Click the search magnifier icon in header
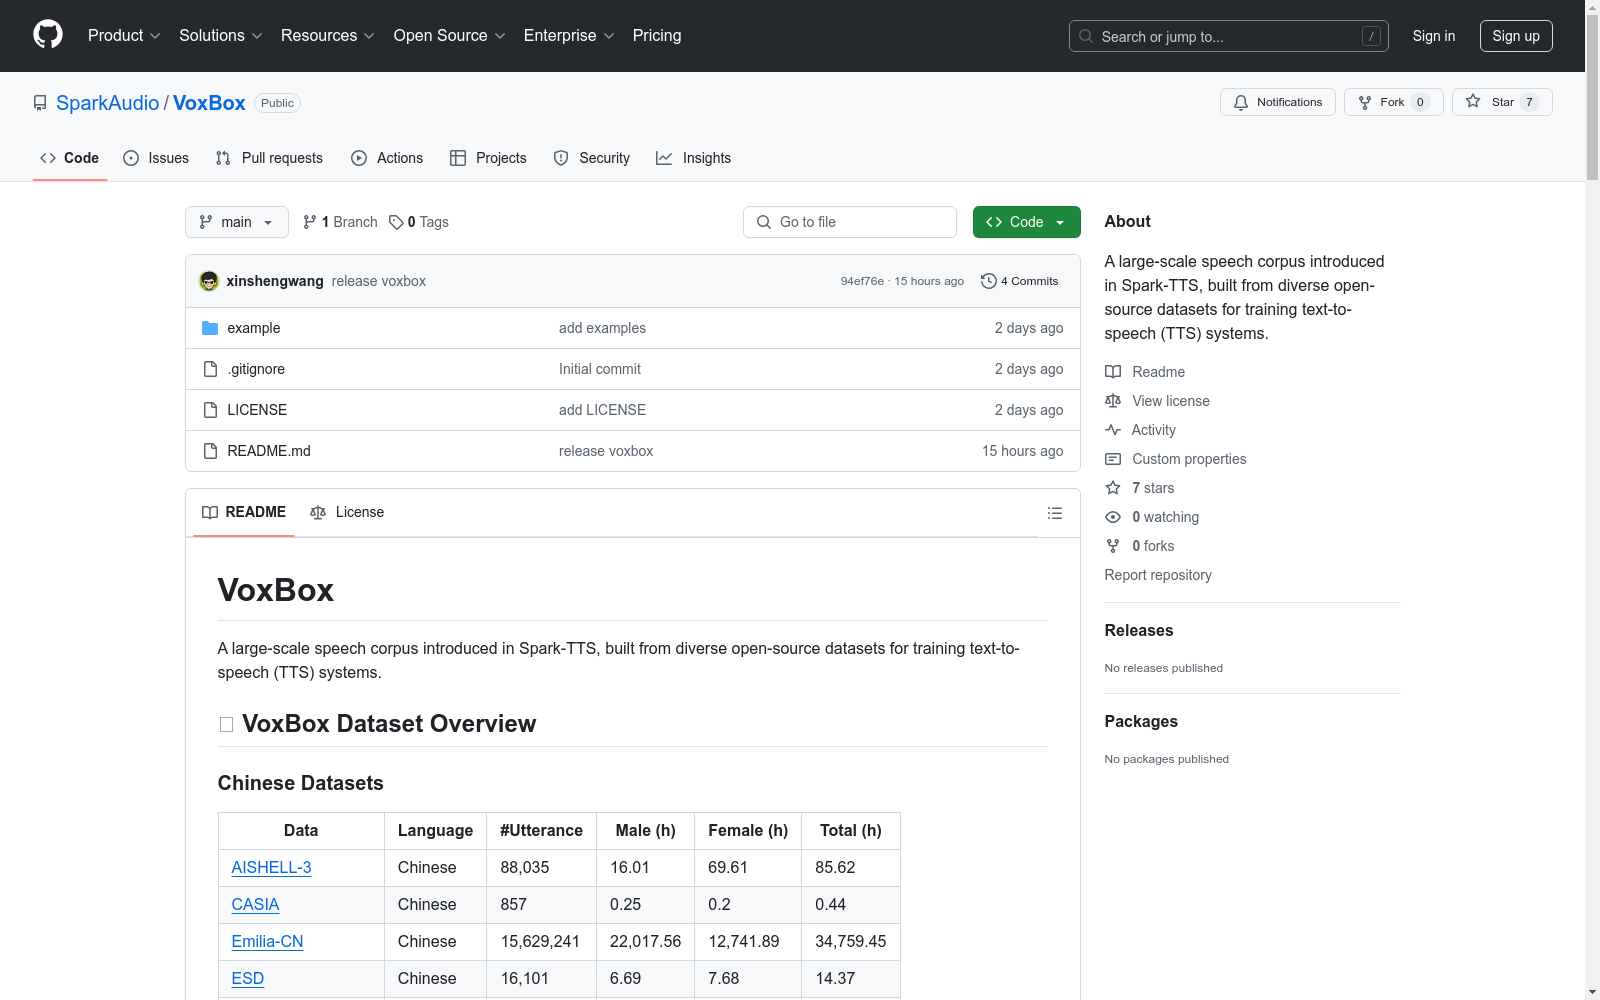 1086,36
